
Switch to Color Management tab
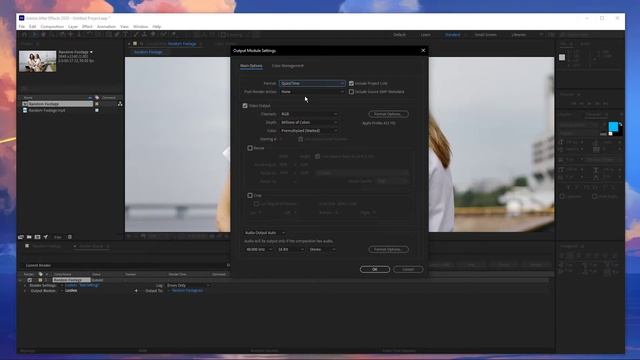coord(288,66)
